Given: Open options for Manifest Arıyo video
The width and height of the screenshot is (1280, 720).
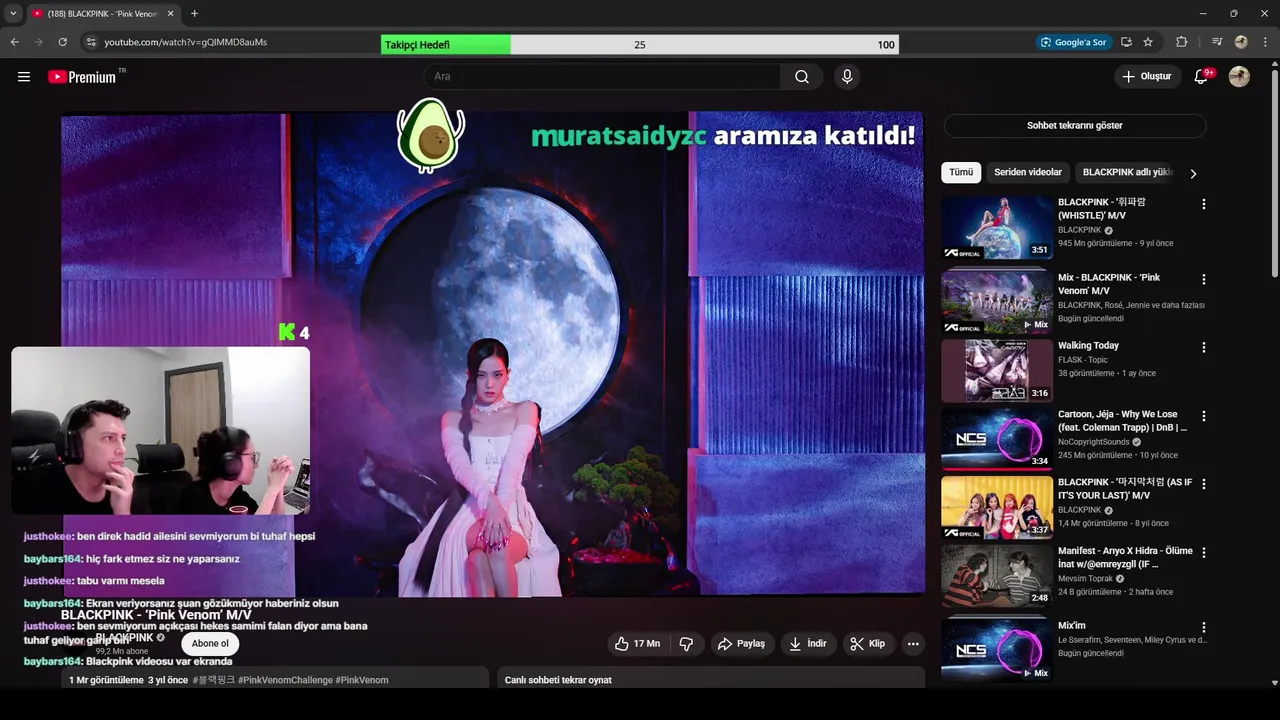Looking at the screenshot, I should [x=1203, y=552].
